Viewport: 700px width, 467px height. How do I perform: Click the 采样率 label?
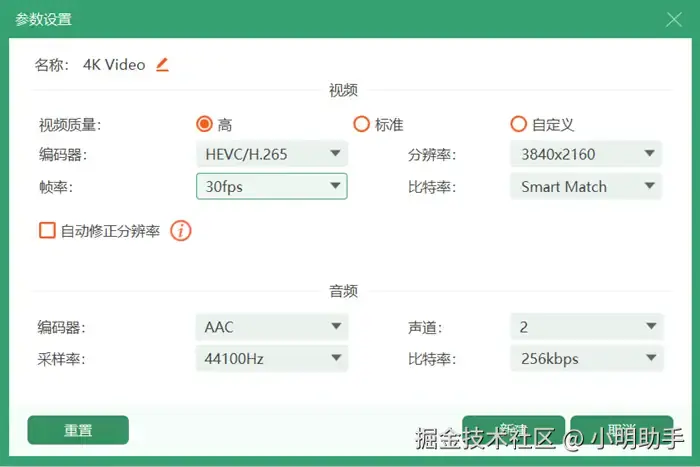[x=61, y=359]
